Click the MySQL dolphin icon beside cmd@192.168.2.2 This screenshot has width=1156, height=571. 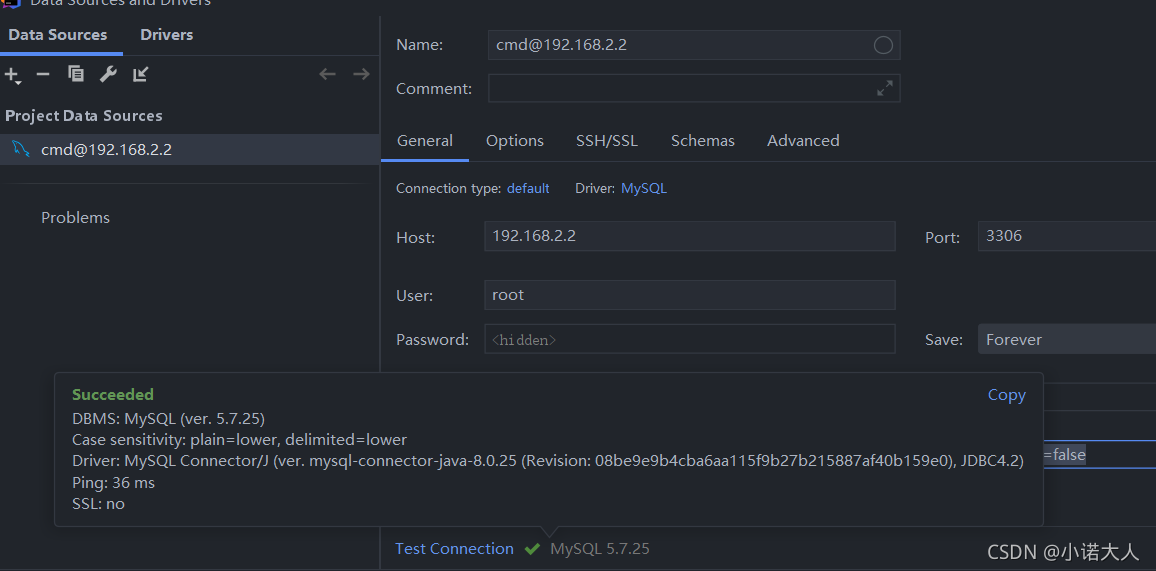21,150
